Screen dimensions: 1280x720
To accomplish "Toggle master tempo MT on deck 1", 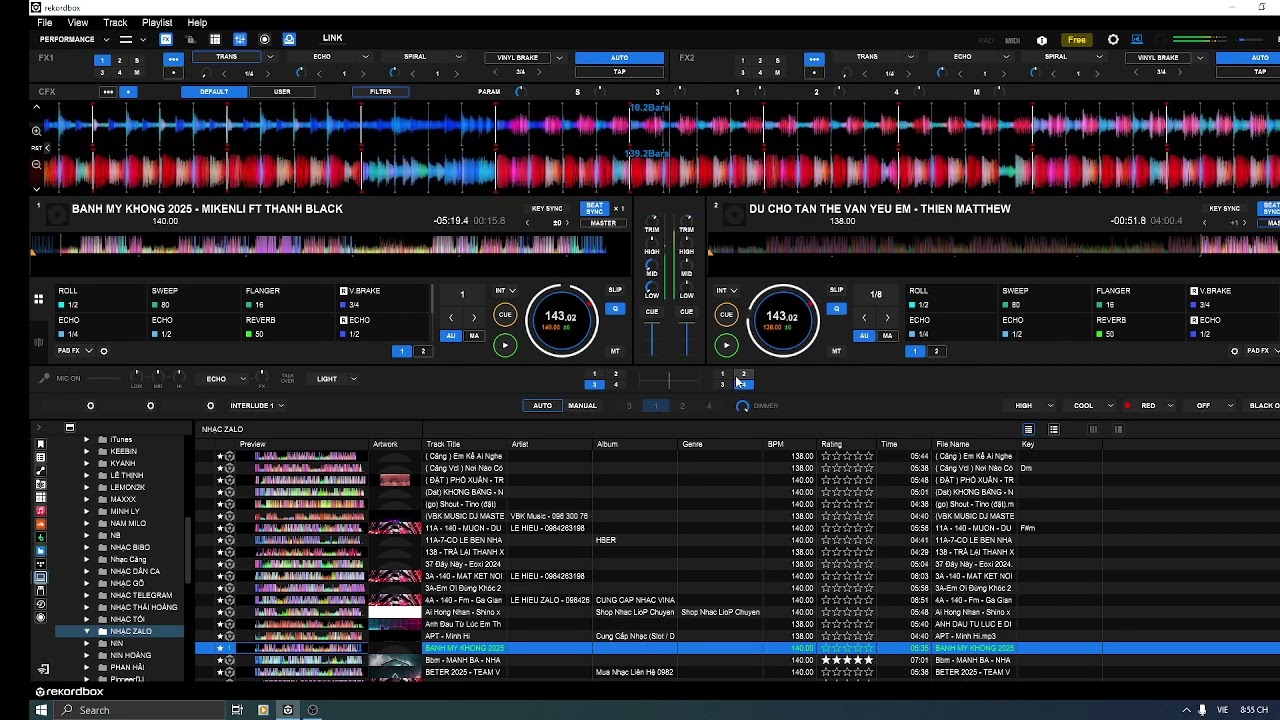I will [x=615, y=351].
